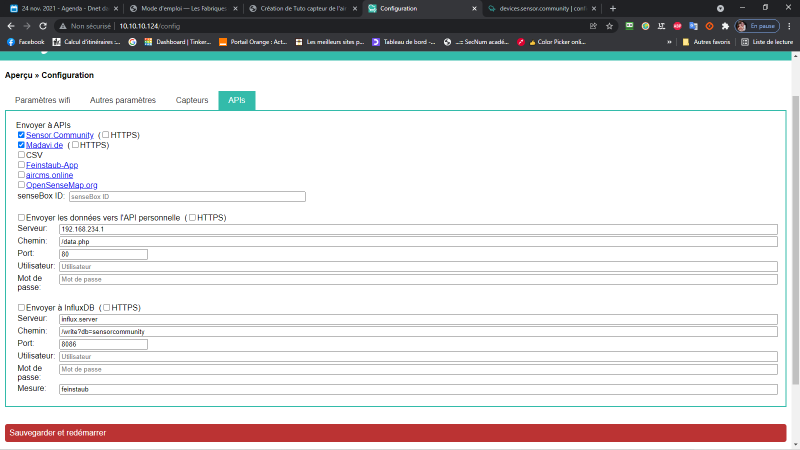Enable HTTPS for Sensor Community
This screenshot has height=450, width=800.
coord(106,135)
